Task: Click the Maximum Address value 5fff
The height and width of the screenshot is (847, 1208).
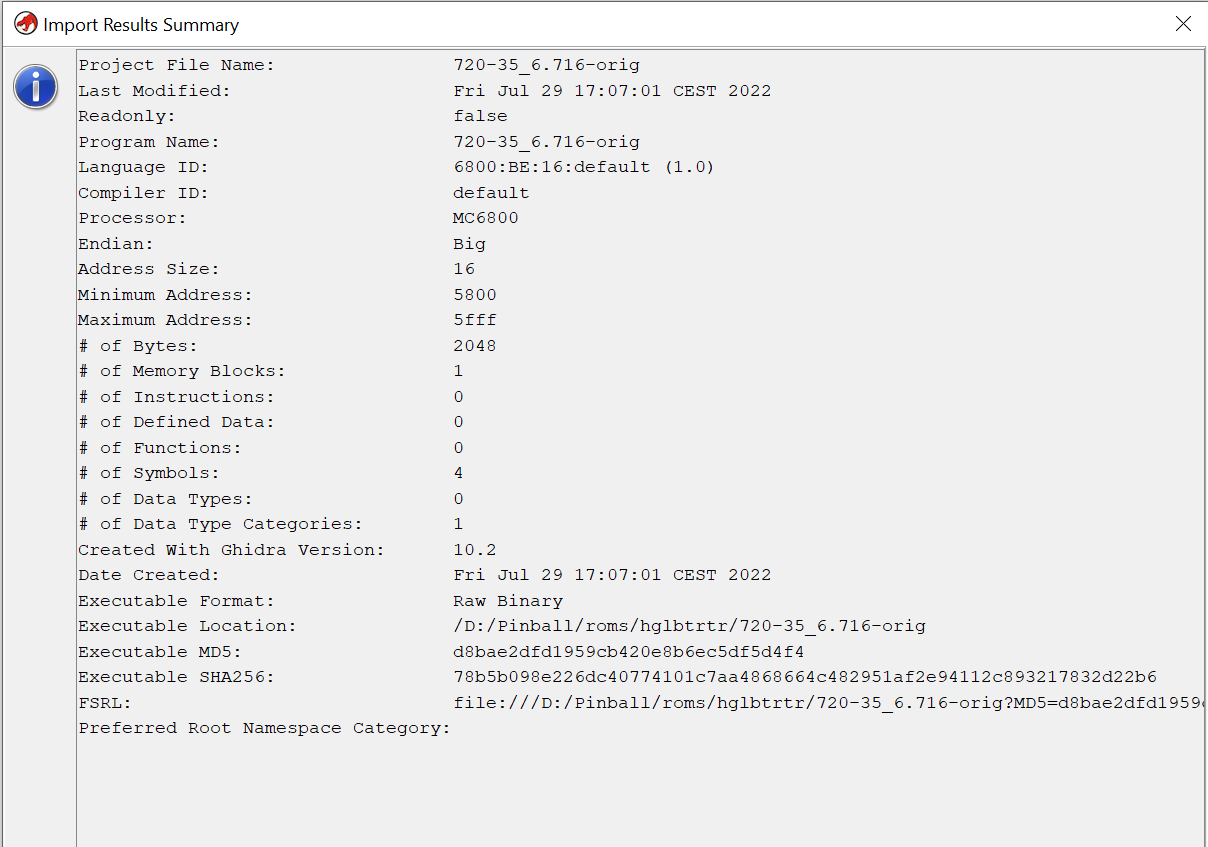Action: (x=475, y=320)
